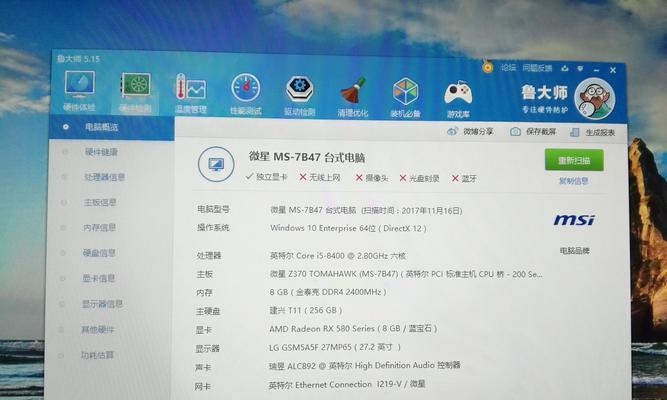
Task: Open the title bar dropdown menu icon
Action: point(580,69)
